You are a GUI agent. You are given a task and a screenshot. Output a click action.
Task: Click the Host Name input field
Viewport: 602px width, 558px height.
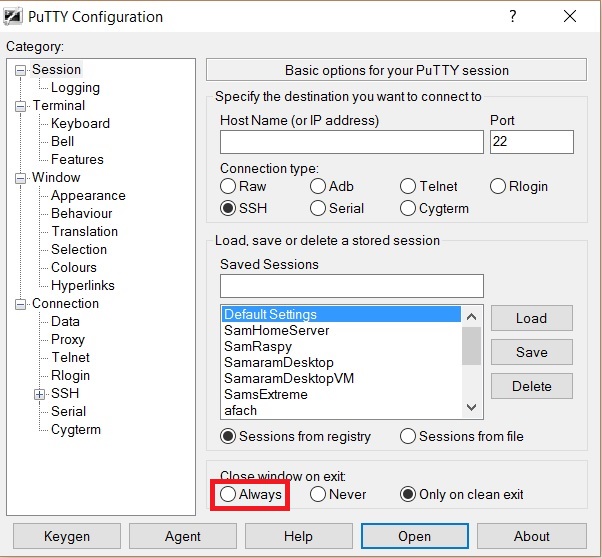(352, 142)
